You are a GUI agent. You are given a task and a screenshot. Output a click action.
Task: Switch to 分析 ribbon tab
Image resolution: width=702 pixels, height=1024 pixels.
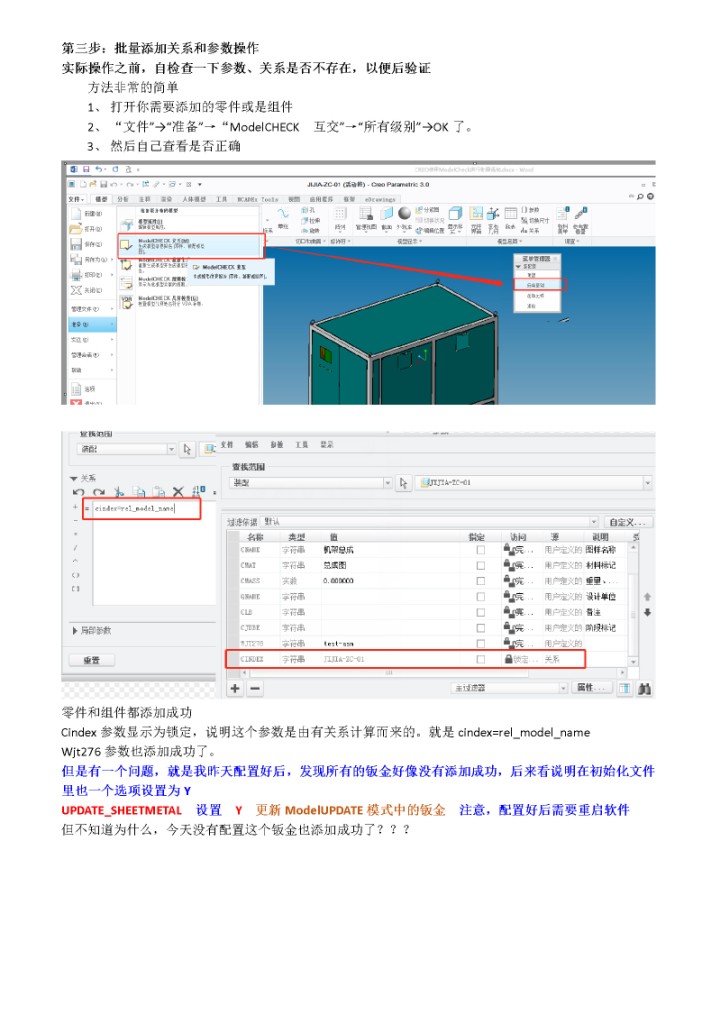(123, 199)
